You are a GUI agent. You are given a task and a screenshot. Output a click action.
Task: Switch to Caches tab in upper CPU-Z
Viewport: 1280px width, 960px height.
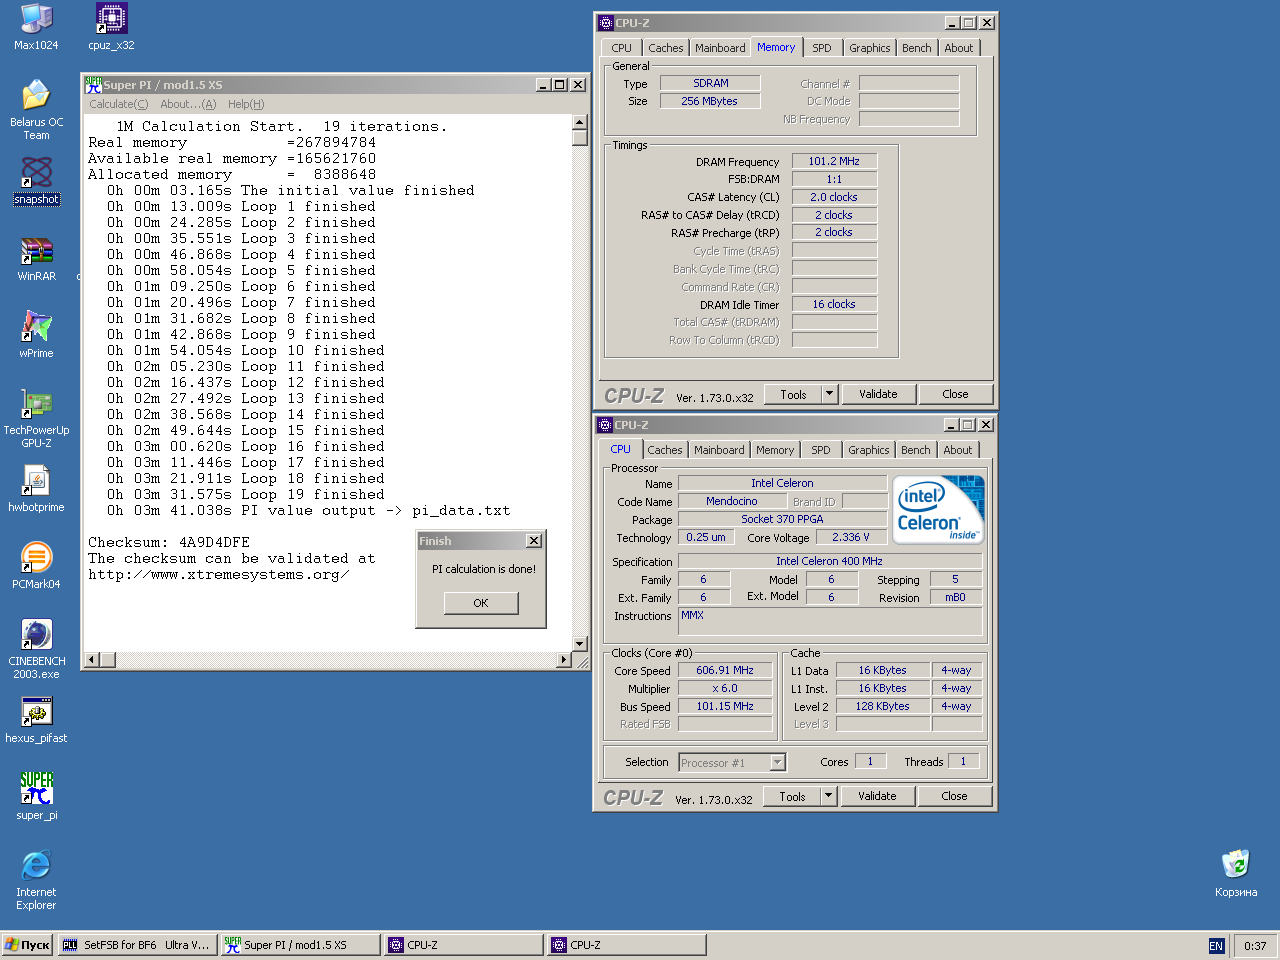[x=665, y=48]
